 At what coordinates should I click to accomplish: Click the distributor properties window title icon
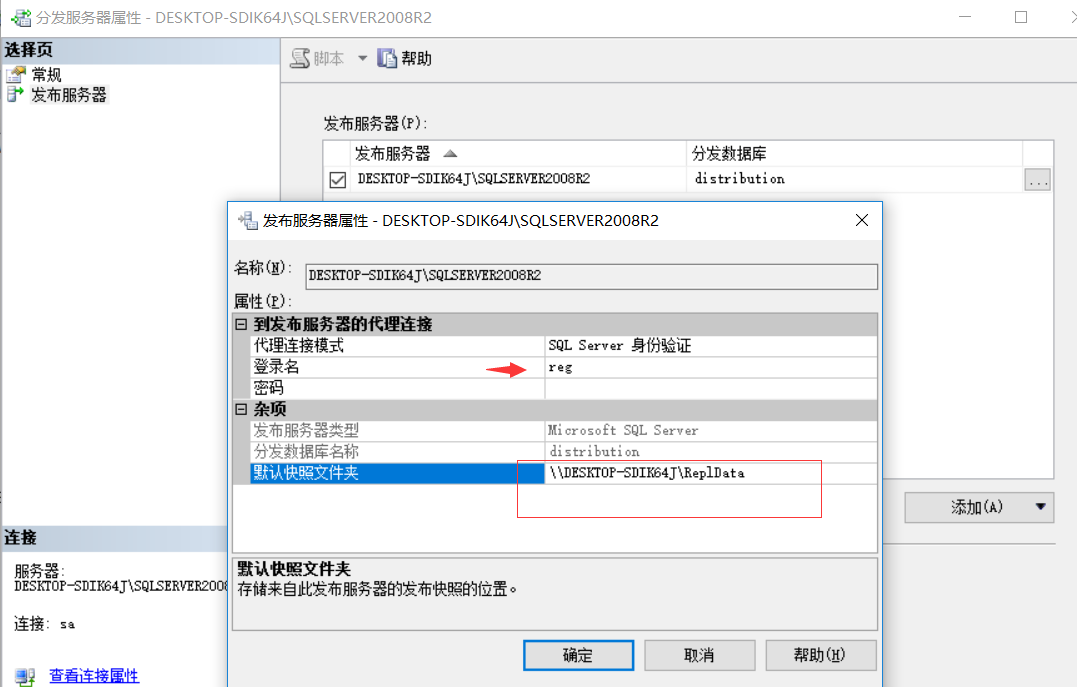click(x=18, y=18)
